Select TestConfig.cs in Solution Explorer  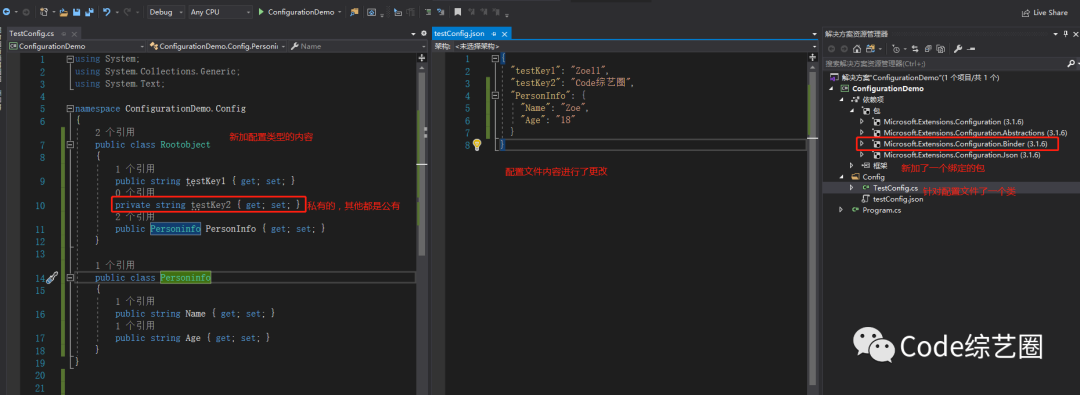pyautogui.click(x=895, y=188)
